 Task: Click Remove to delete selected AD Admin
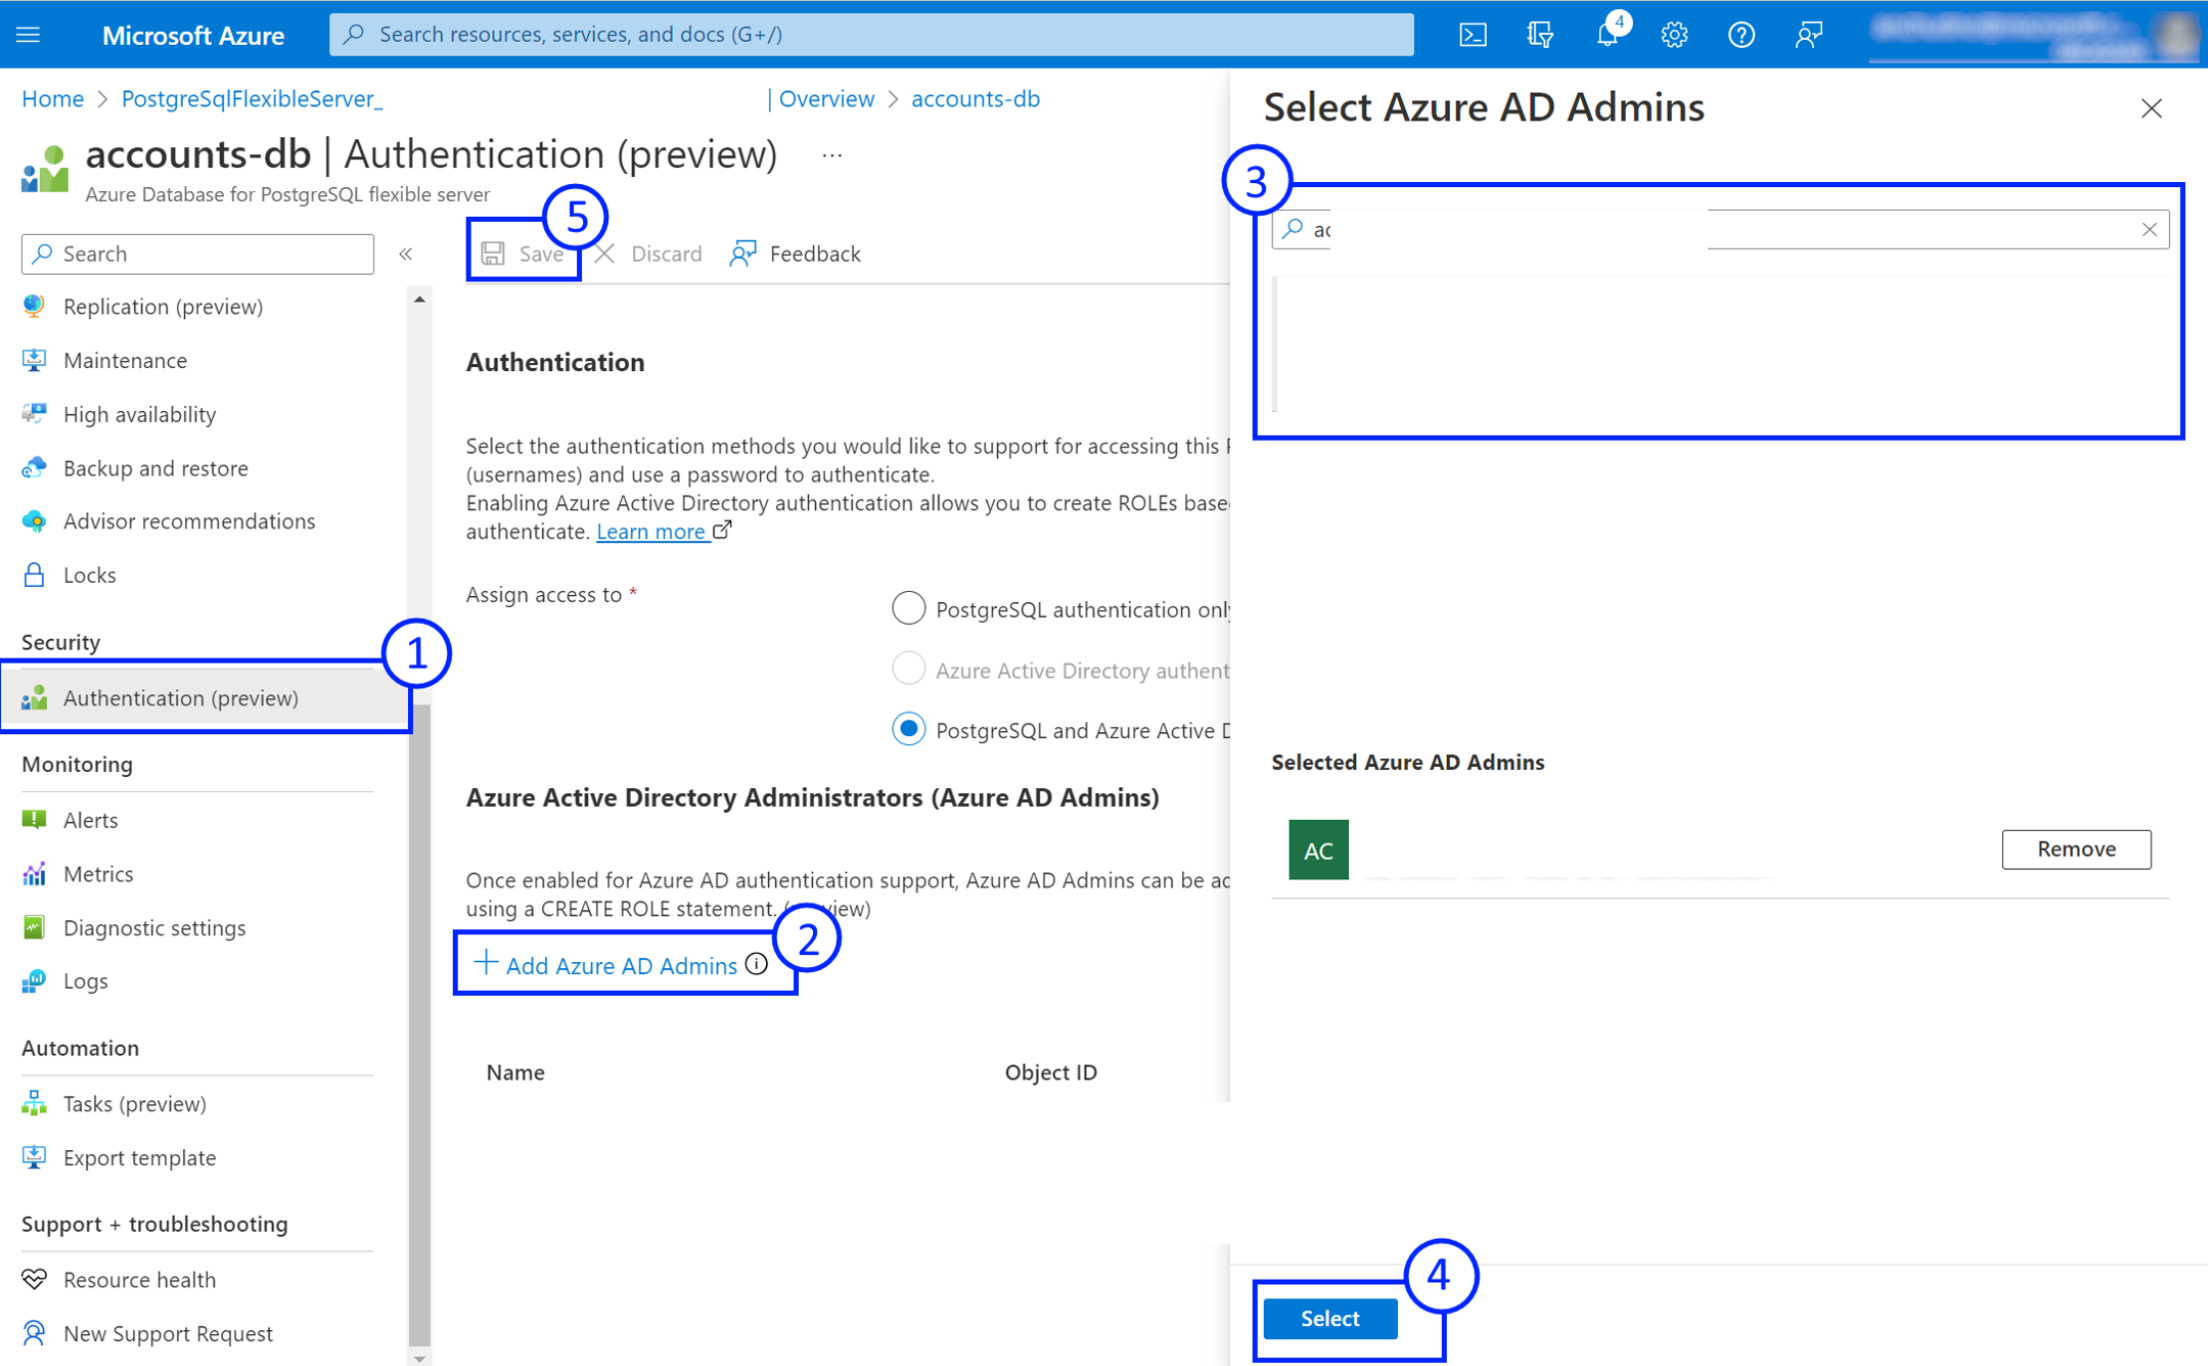pos(2076,849)
